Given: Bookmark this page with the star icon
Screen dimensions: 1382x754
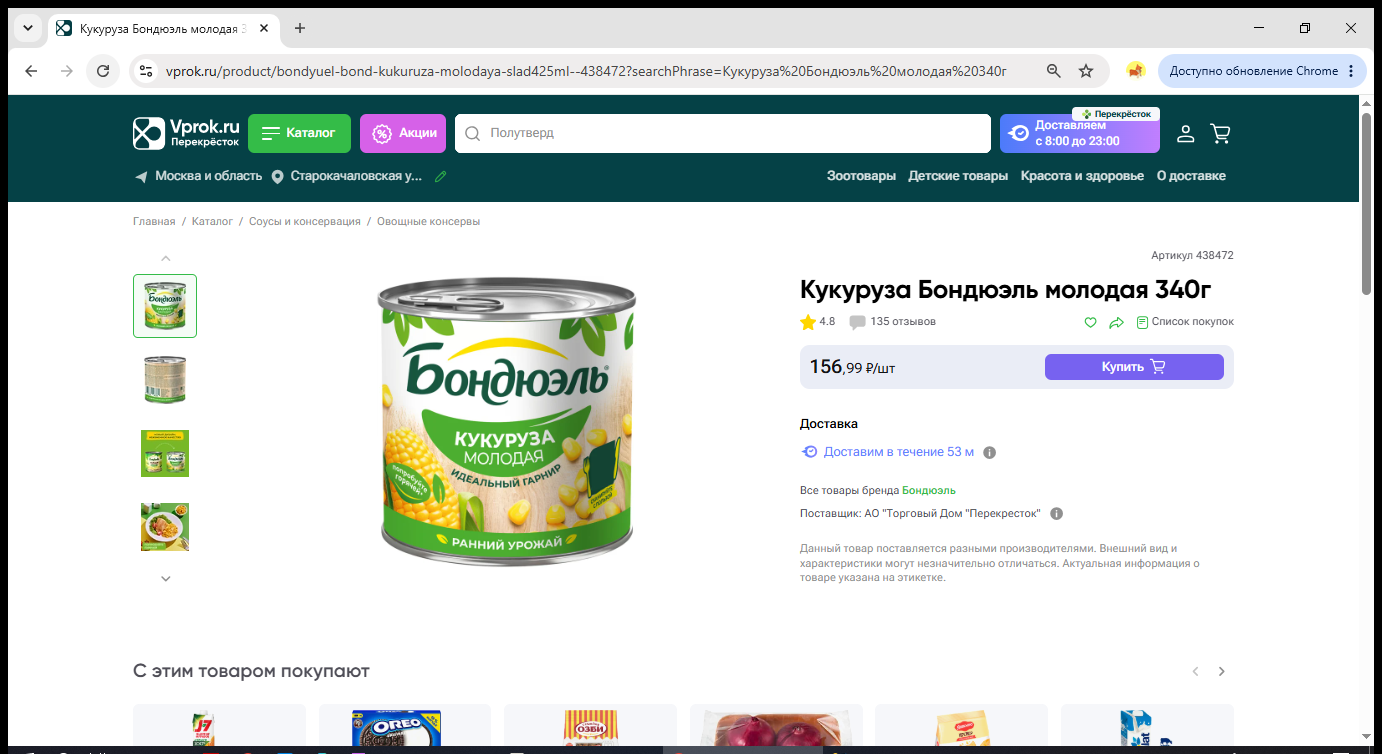Looking at the screenshot, I should [1086, 71].
